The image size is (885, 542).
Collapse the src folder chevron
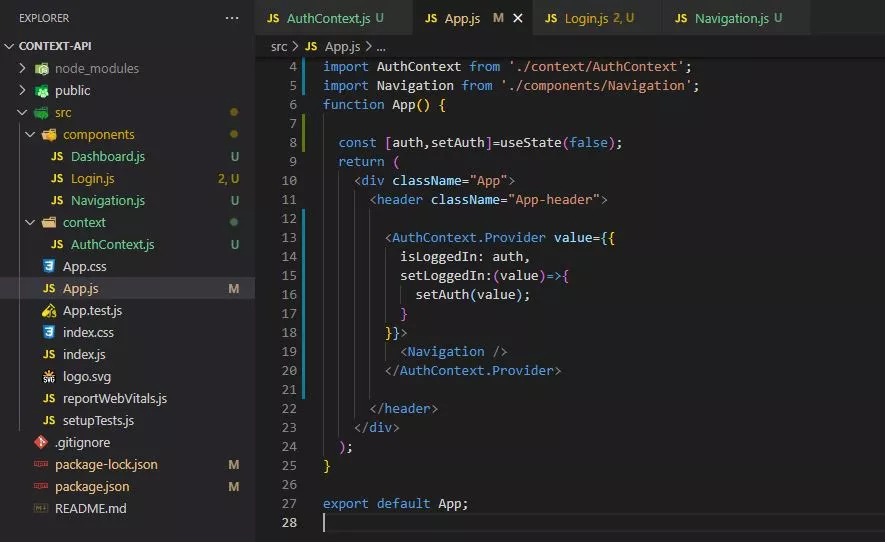22,112
